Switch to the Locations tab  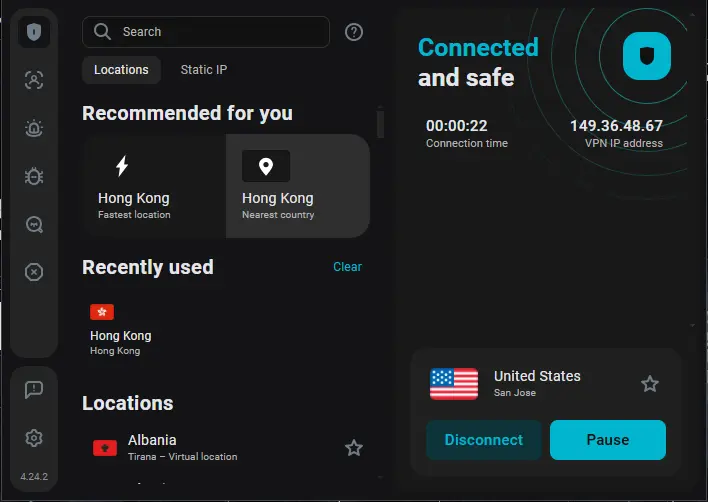[x=121, y=70]
